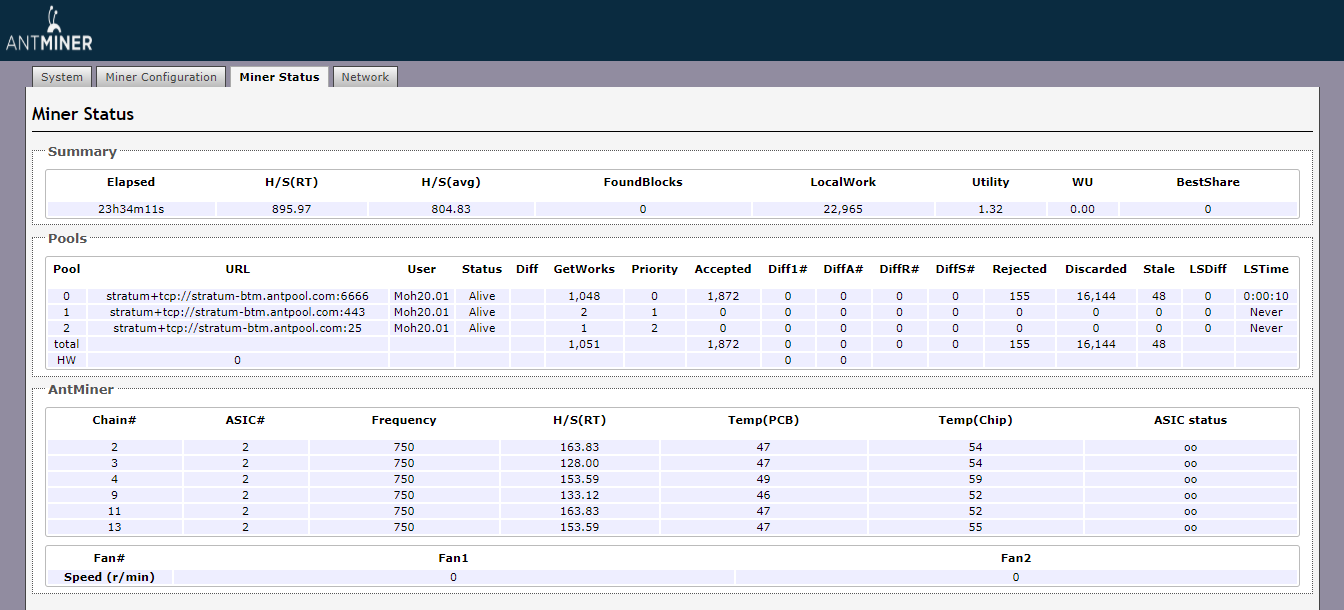Click Stale value 48 in pool 0 row
The height and width of the screenshot is (610, 1344).
tap(1159, 296)
